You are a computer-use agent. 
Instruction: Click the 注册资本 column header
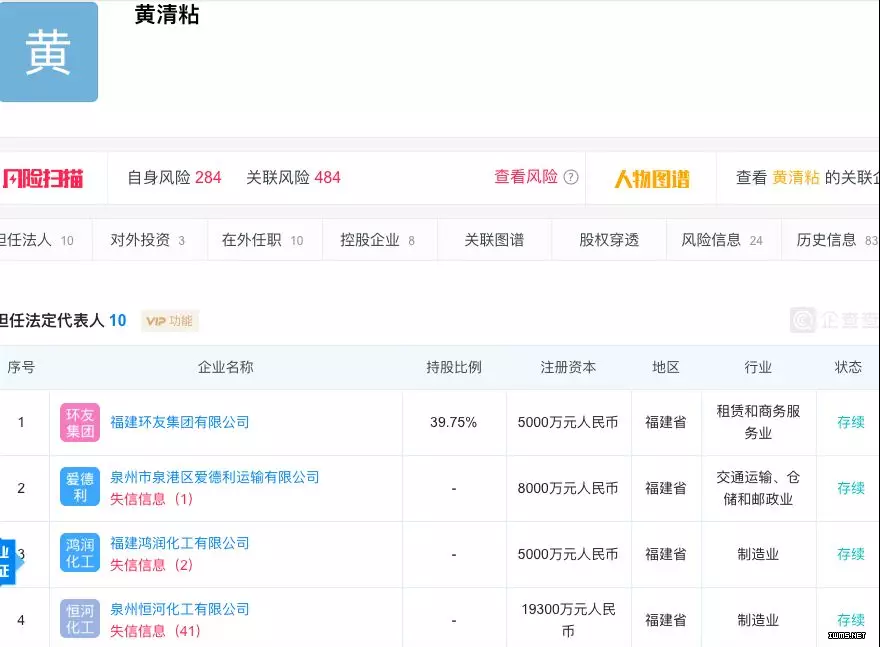pyautogui.click(x=568, y=367)
